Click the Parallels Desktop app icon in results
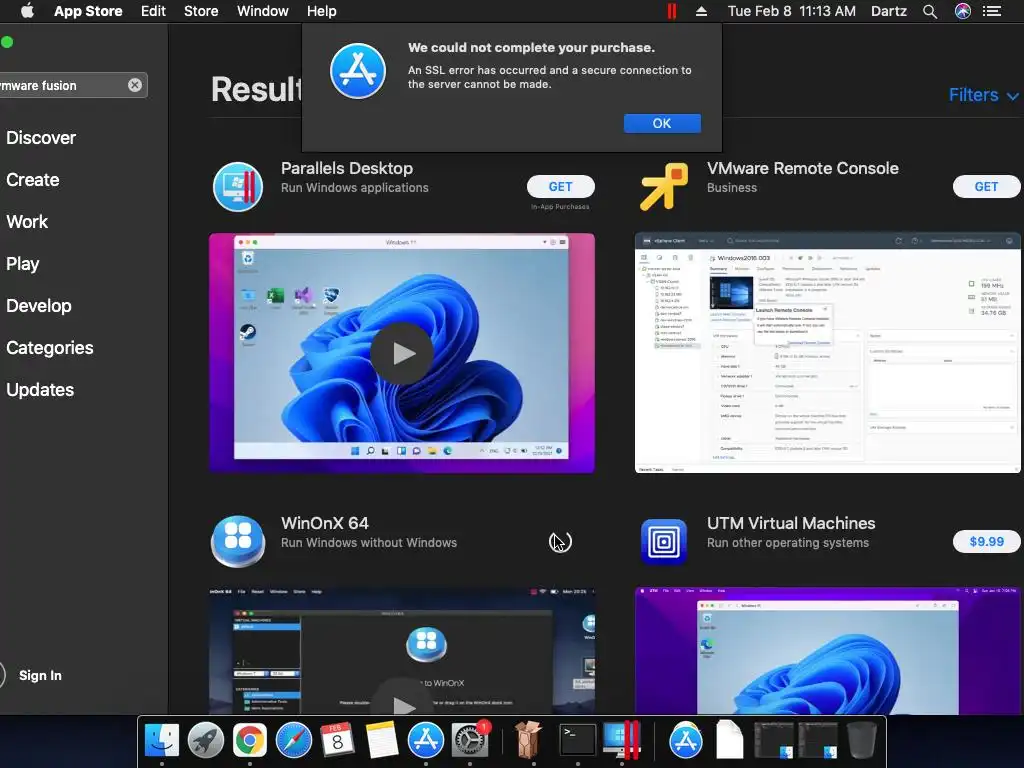The width and height of the screenshot is (1024, 768). (238, 187)
